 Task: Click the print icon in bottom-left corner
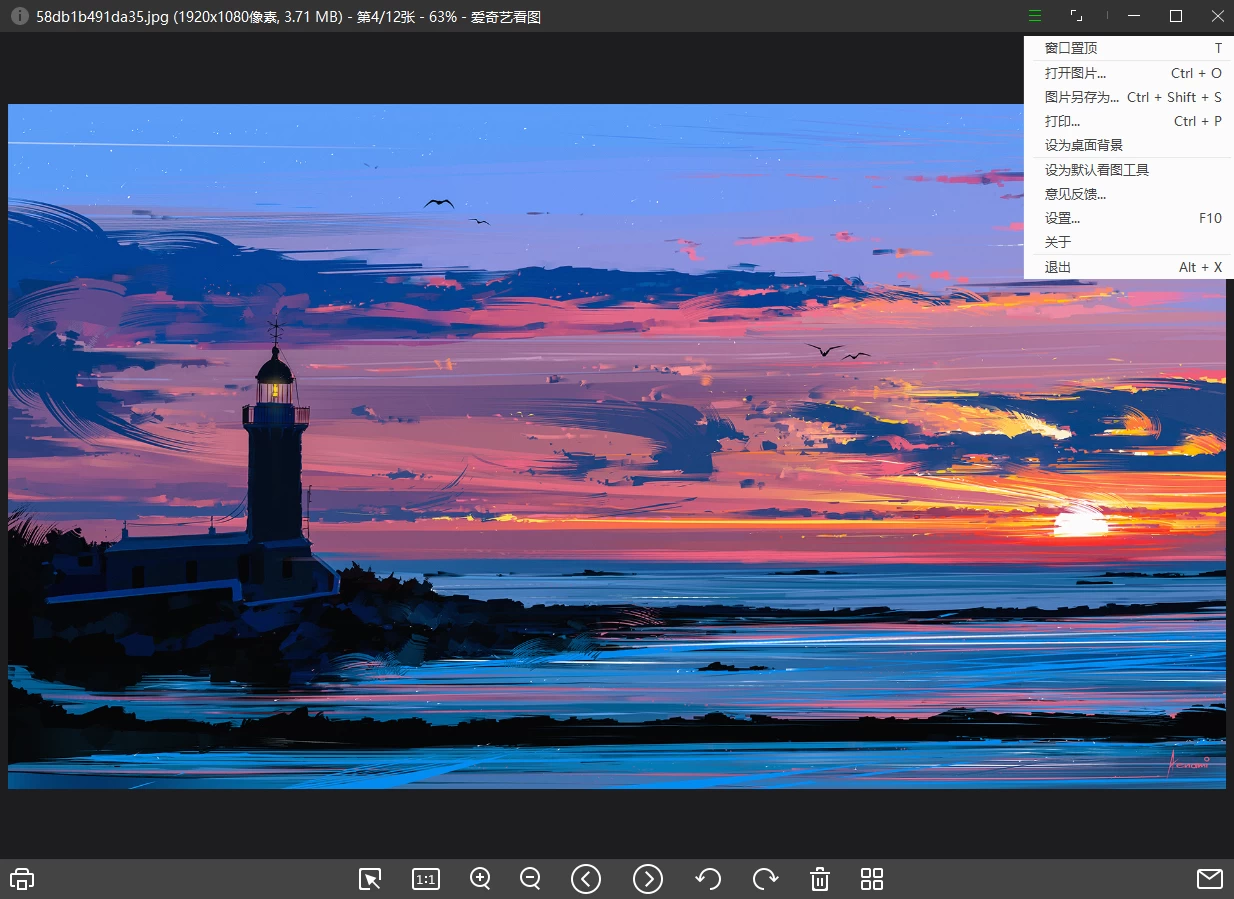[21, 879]
